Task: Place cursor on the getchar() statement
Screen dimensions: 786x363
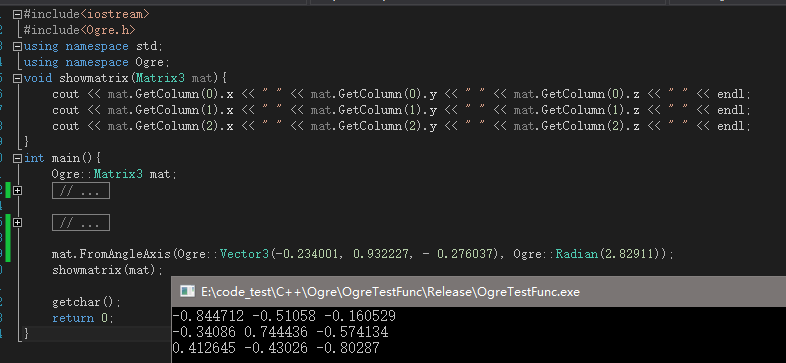Action: point(87,302)
